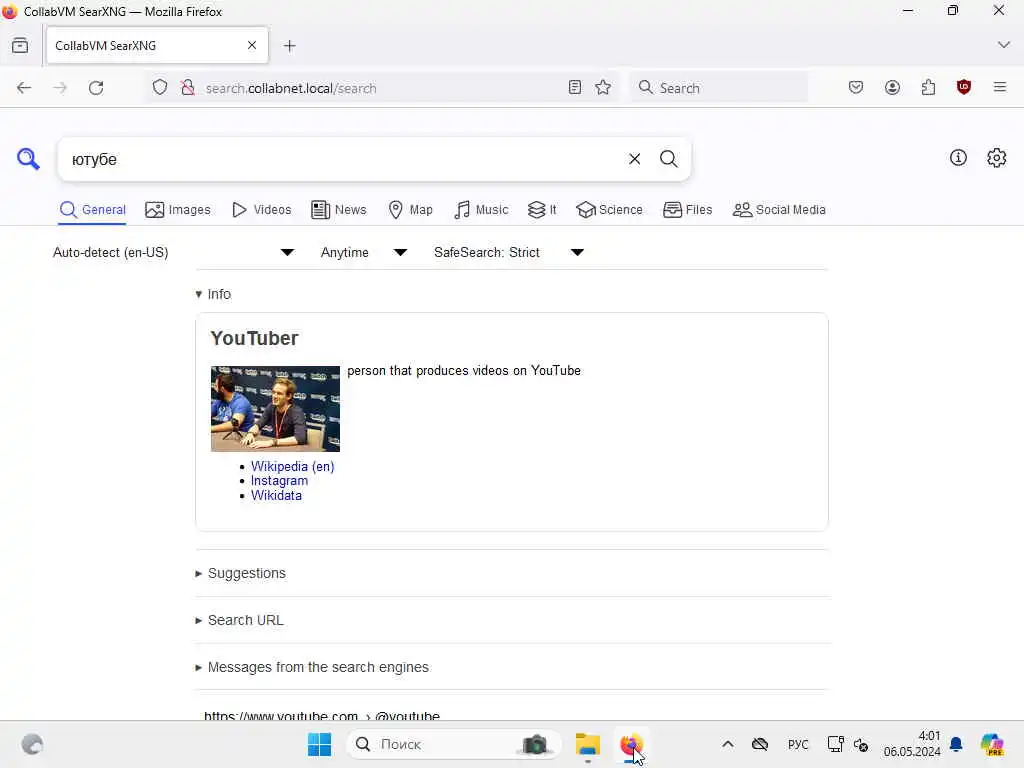Toggle reader view icon in address bar
The height and width of the screenshot is (768, 1024).
(x=574, y=88)
